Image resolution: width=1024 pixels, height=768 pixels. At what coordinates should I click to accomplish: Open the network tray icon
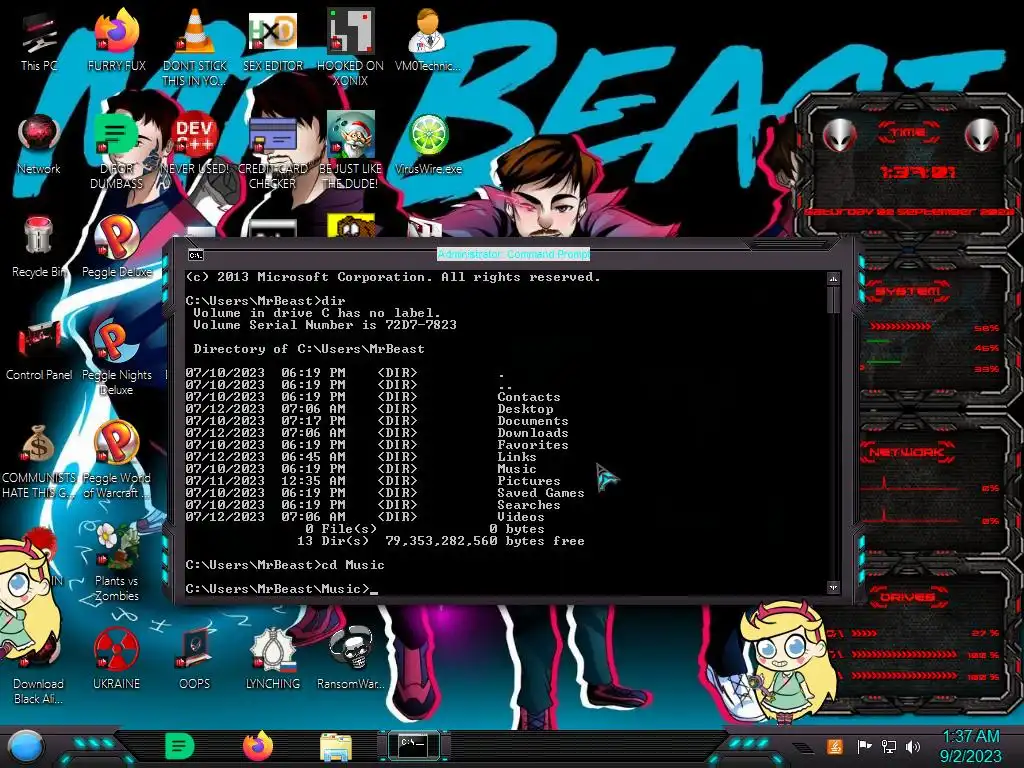(x=889, y=747)
